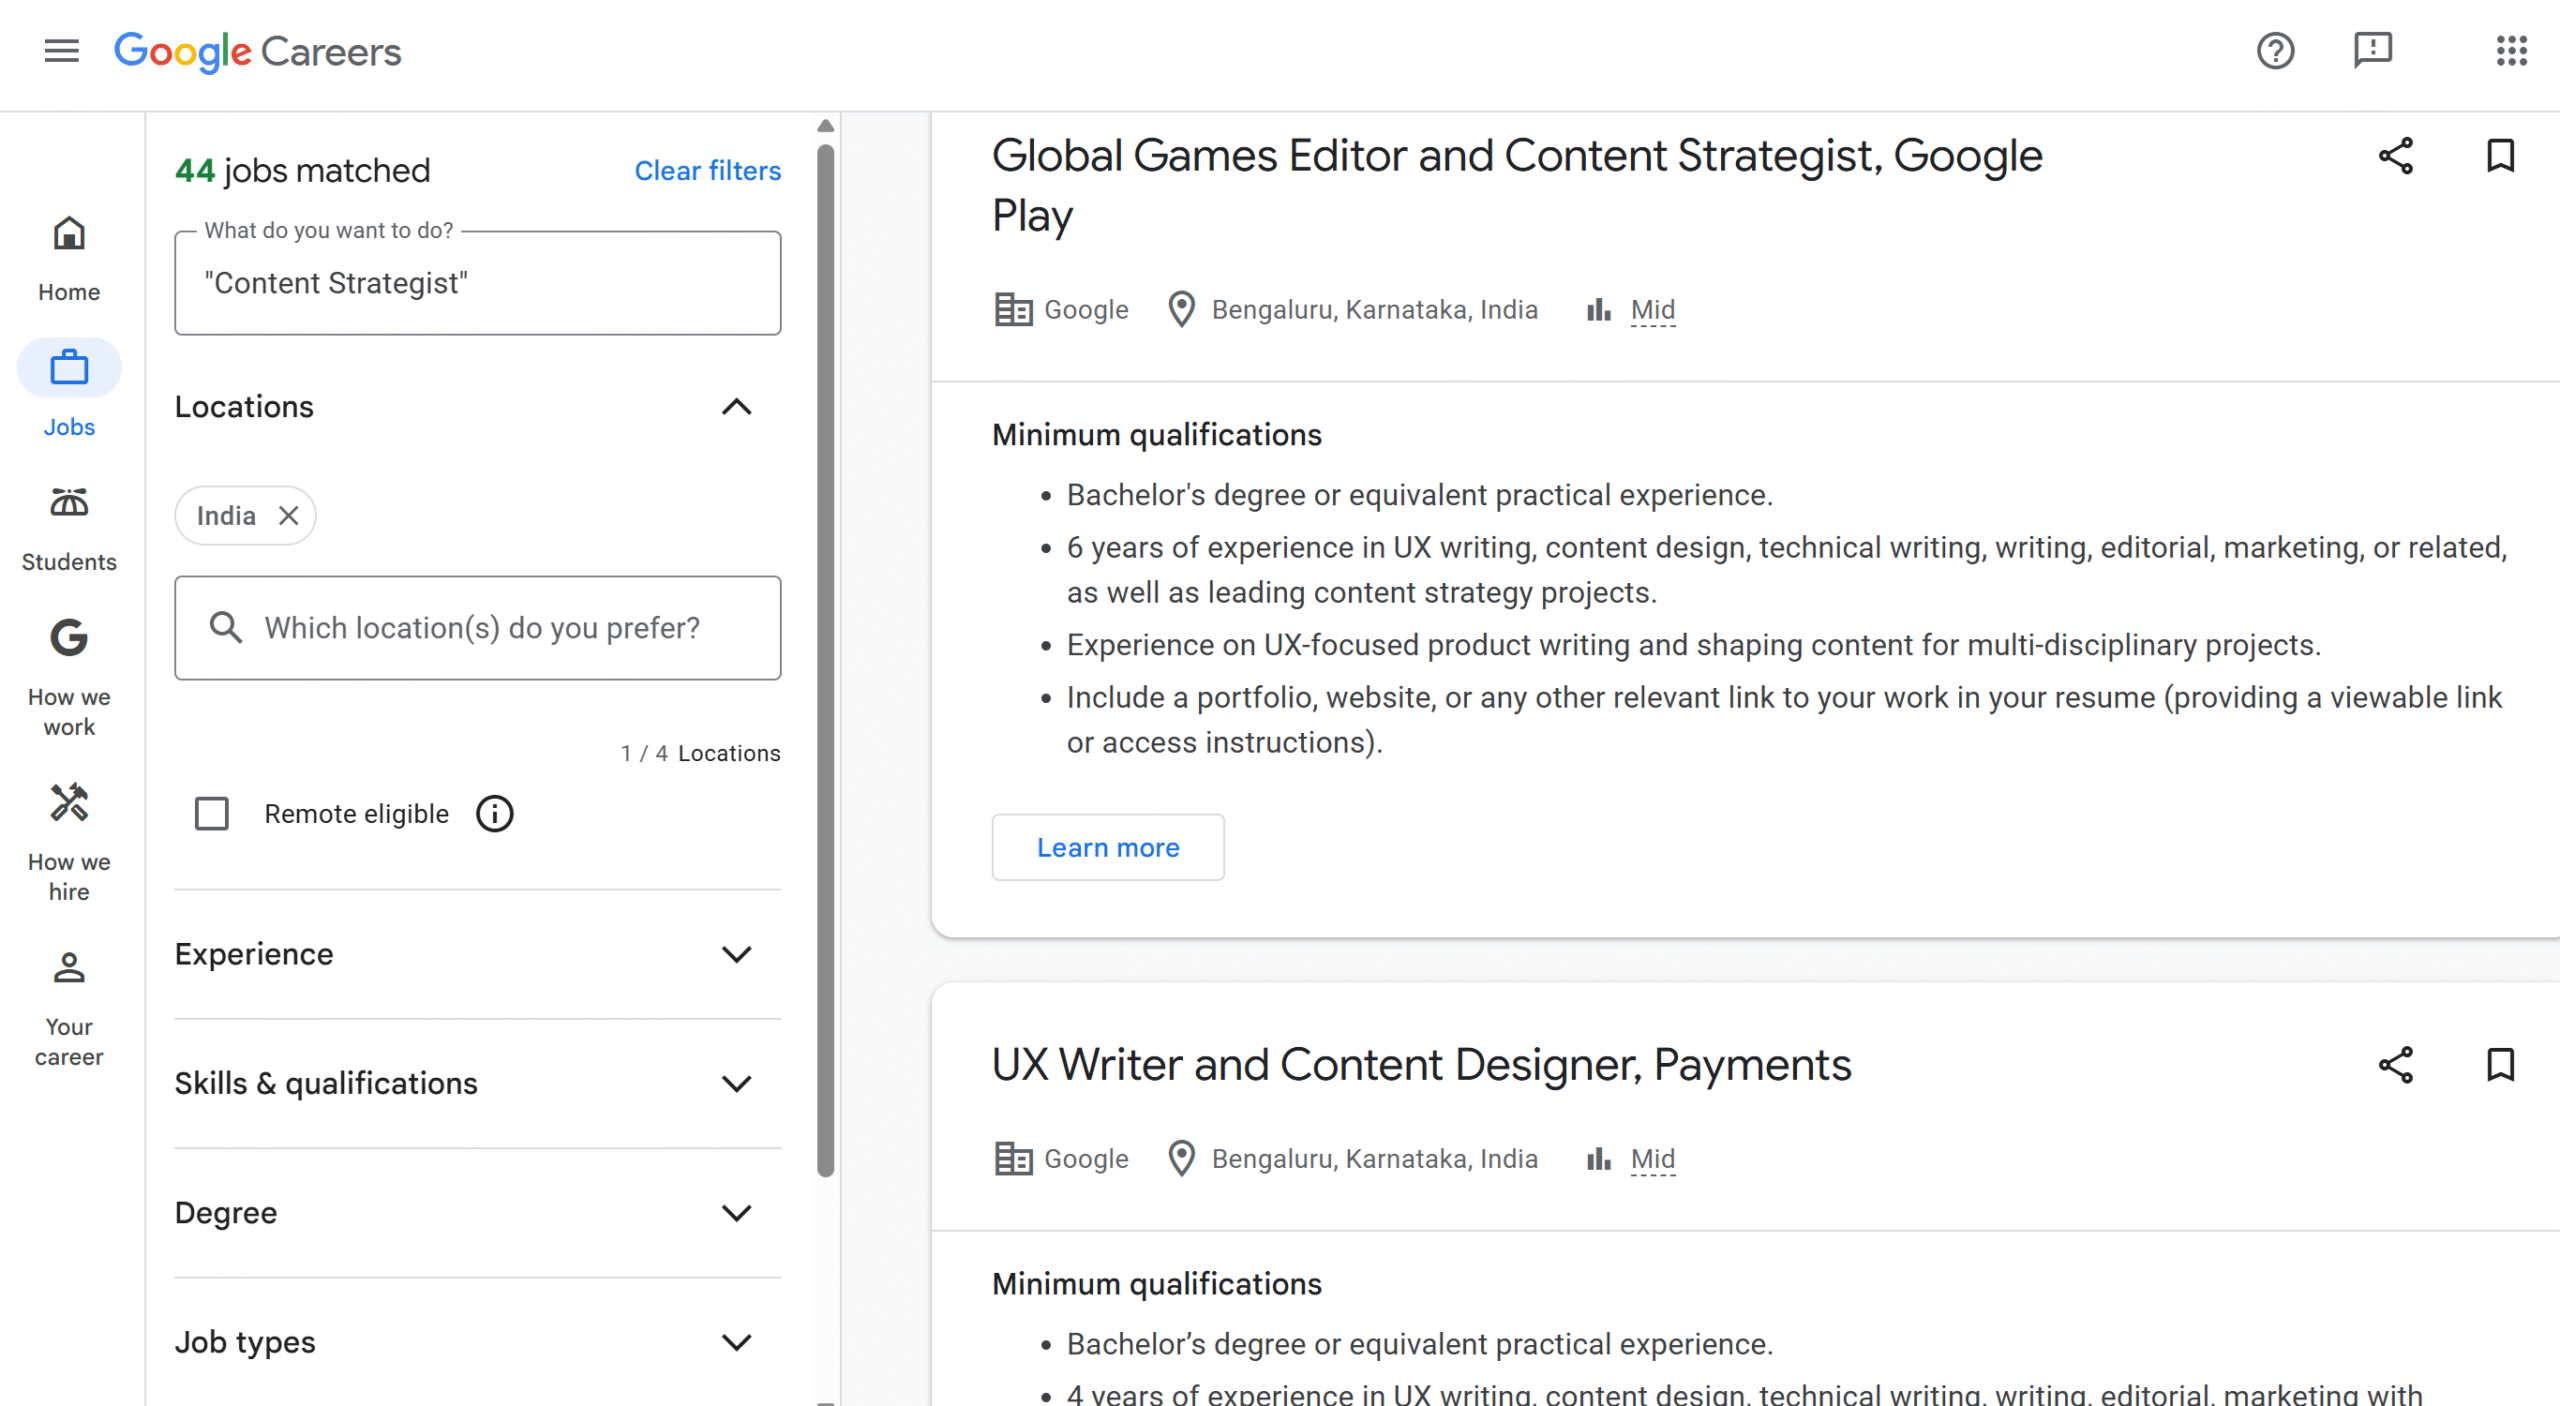Click the "Content Strategist" search field
Viewport: 2560px width, 1406px height.
click(478, 283)
